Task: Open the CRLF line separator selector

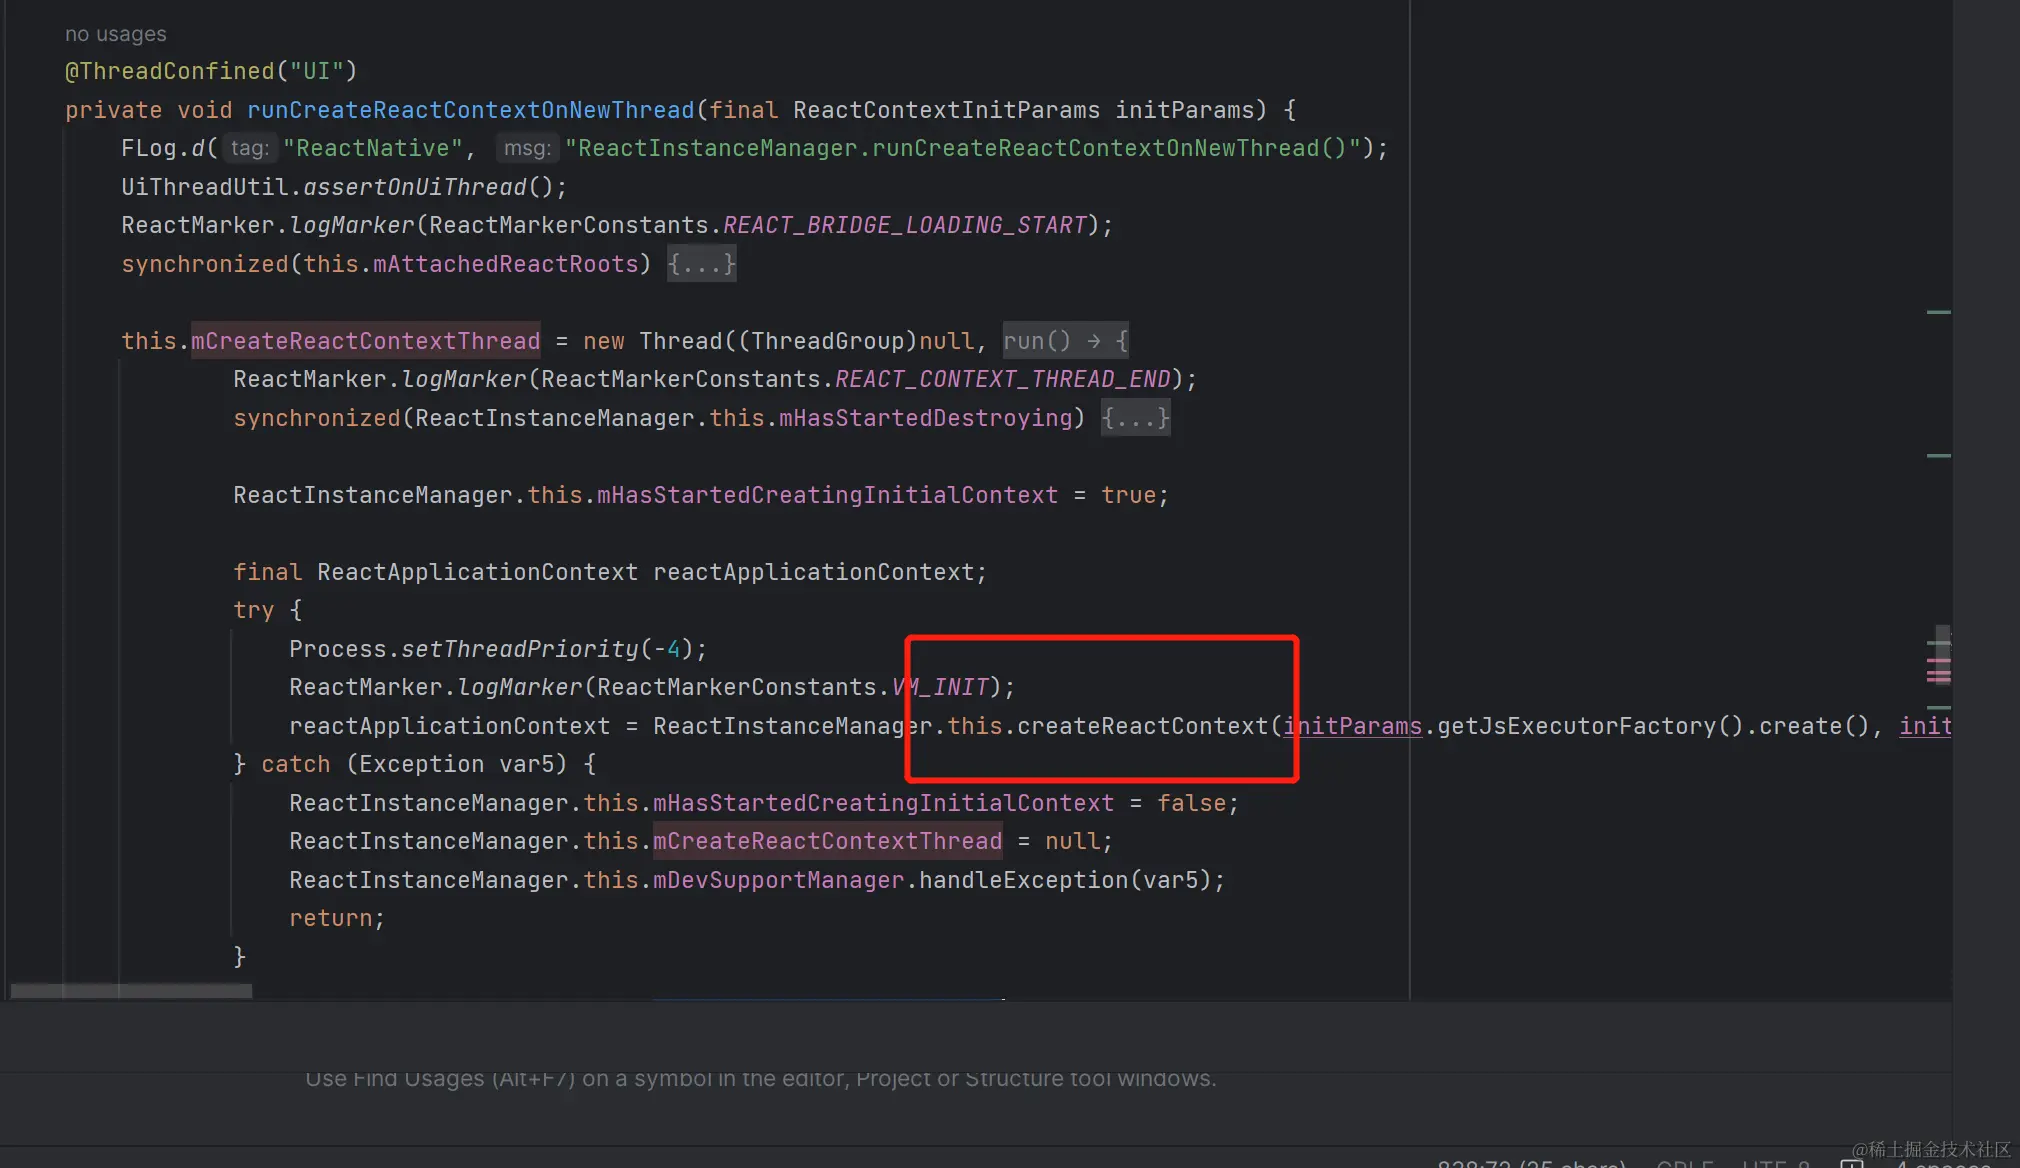Action: pyautogui.click(x=1685, y=1163)
